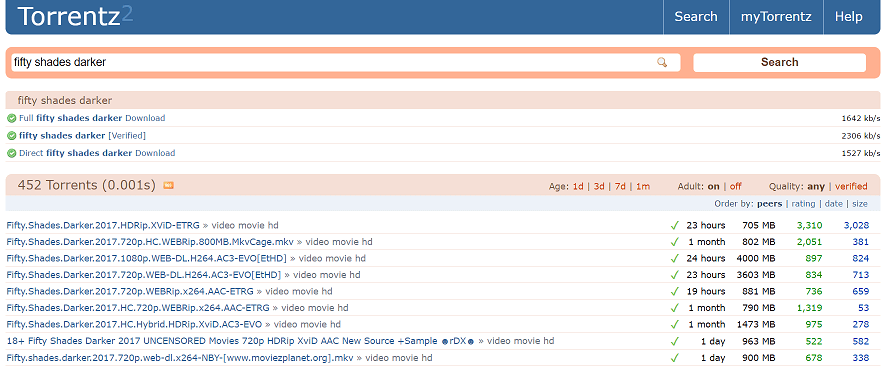Filter torrents by age 7d
This screenshot has height=366, width=885.
pyautogui.click(x=620, y=186)
